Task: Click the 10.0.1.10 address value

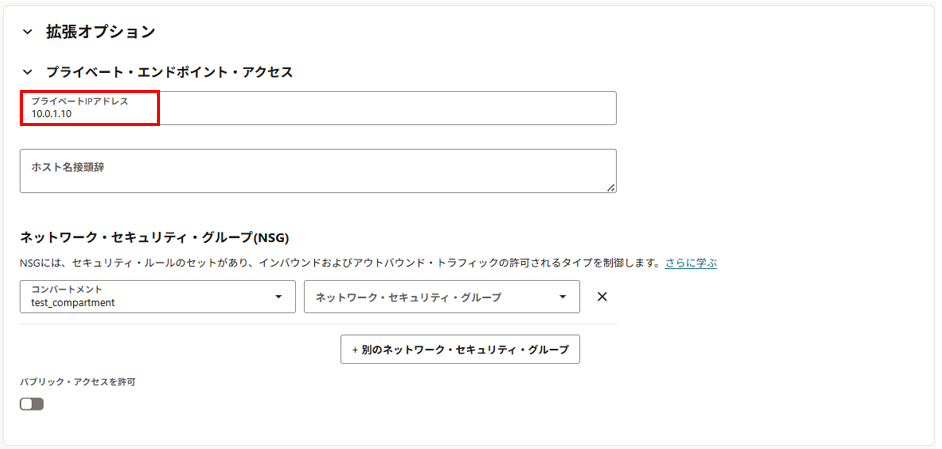Action: 51,114
